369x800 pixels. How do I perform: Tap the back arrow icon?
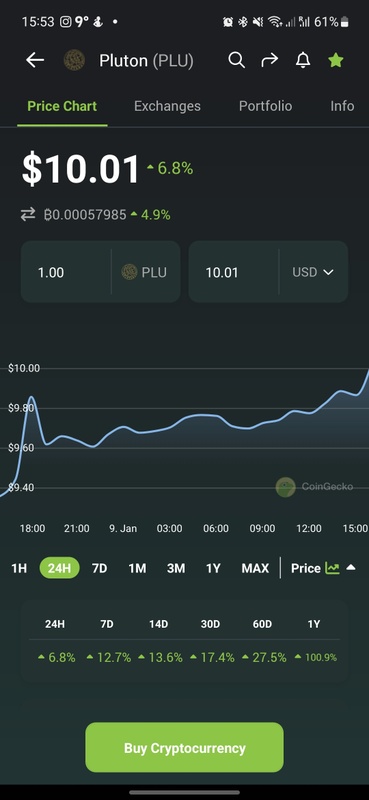35,60
